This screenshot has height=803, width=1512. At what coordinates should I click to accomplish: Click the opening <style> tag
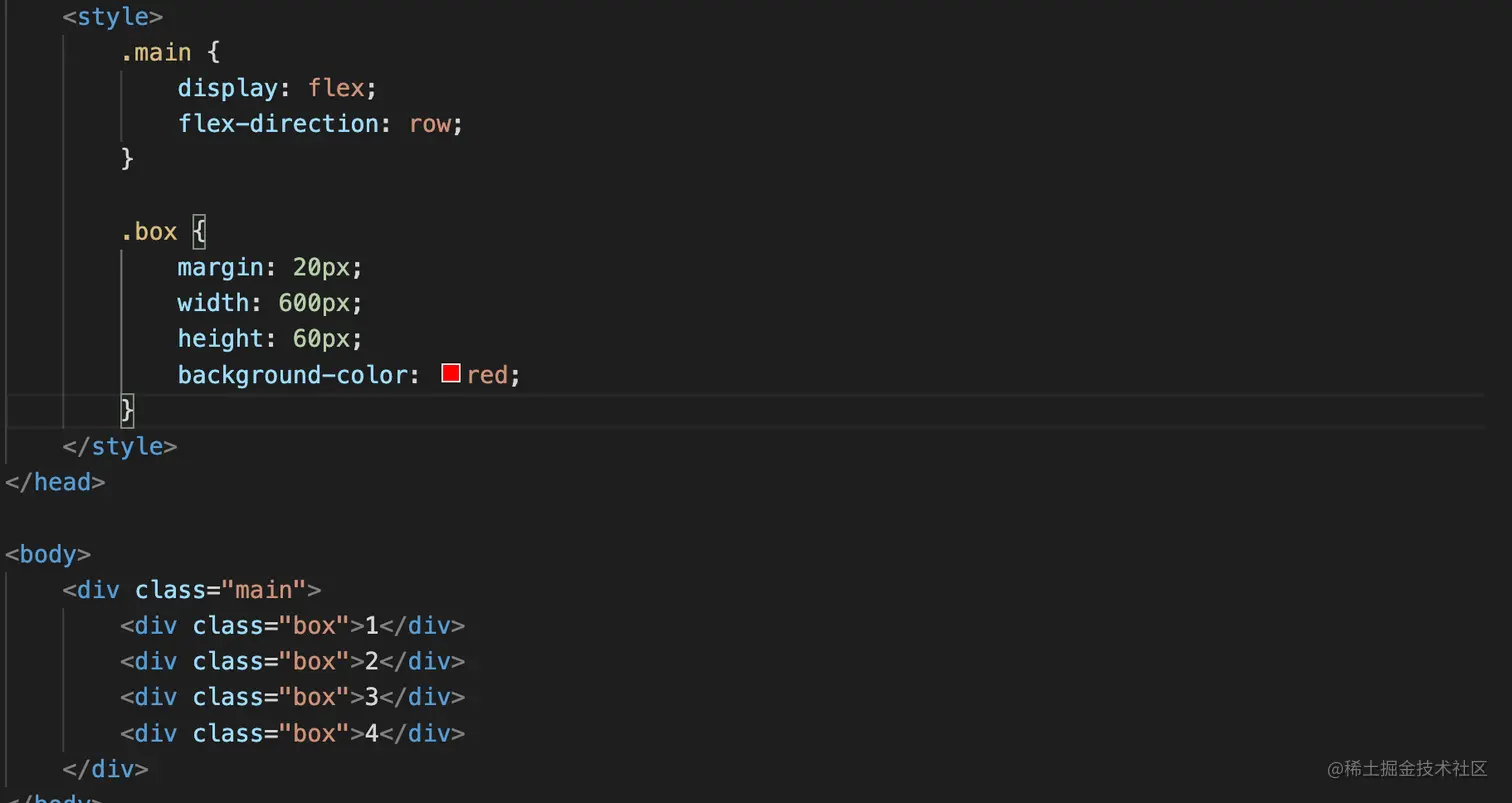(x=112, y=17)
